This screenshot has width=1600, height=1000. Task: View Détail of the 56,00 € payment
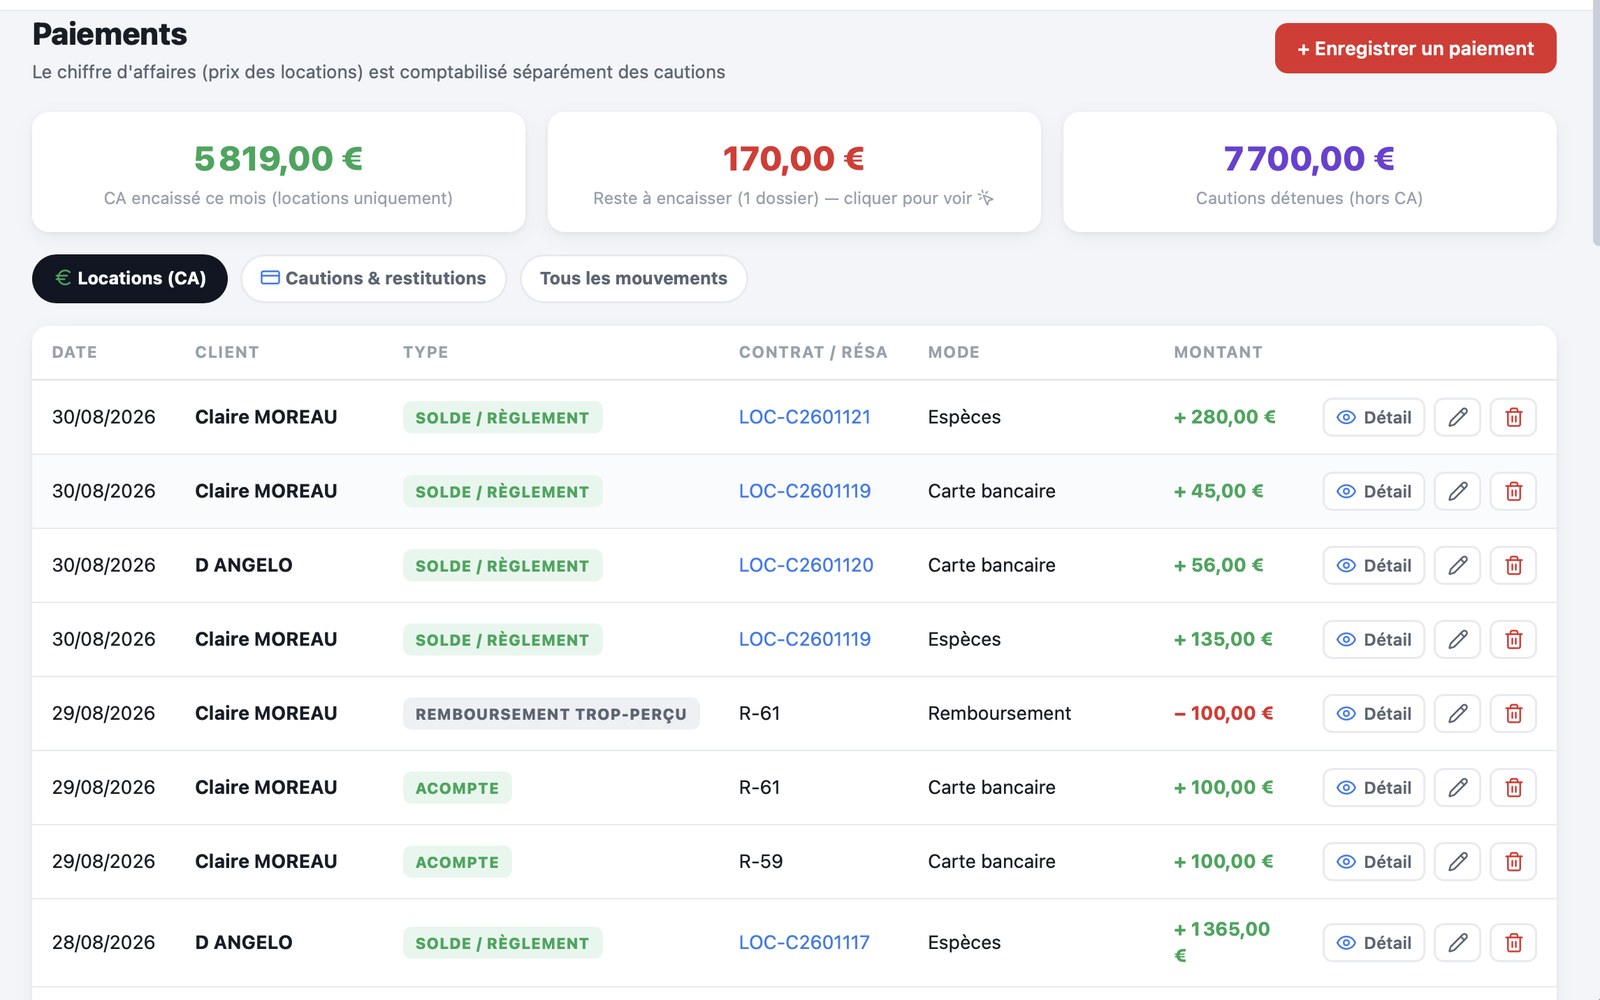[x=1373, y=565]
